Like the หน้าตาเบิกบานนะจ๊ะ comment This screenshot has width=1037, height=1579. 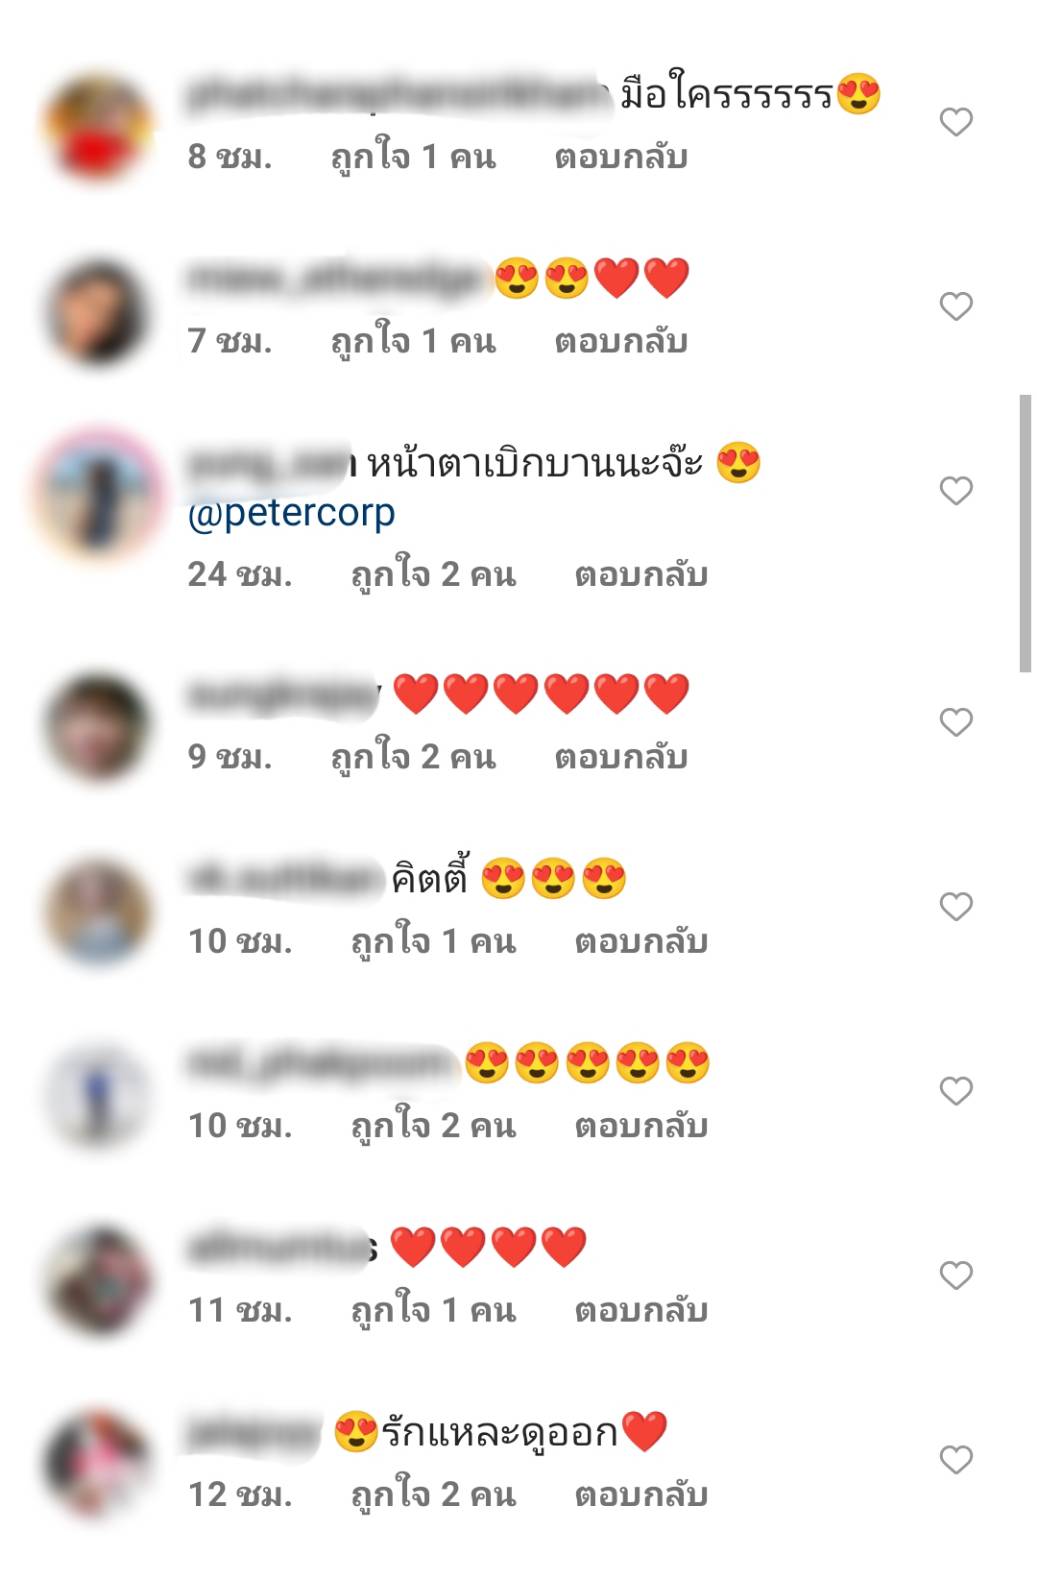956,490
